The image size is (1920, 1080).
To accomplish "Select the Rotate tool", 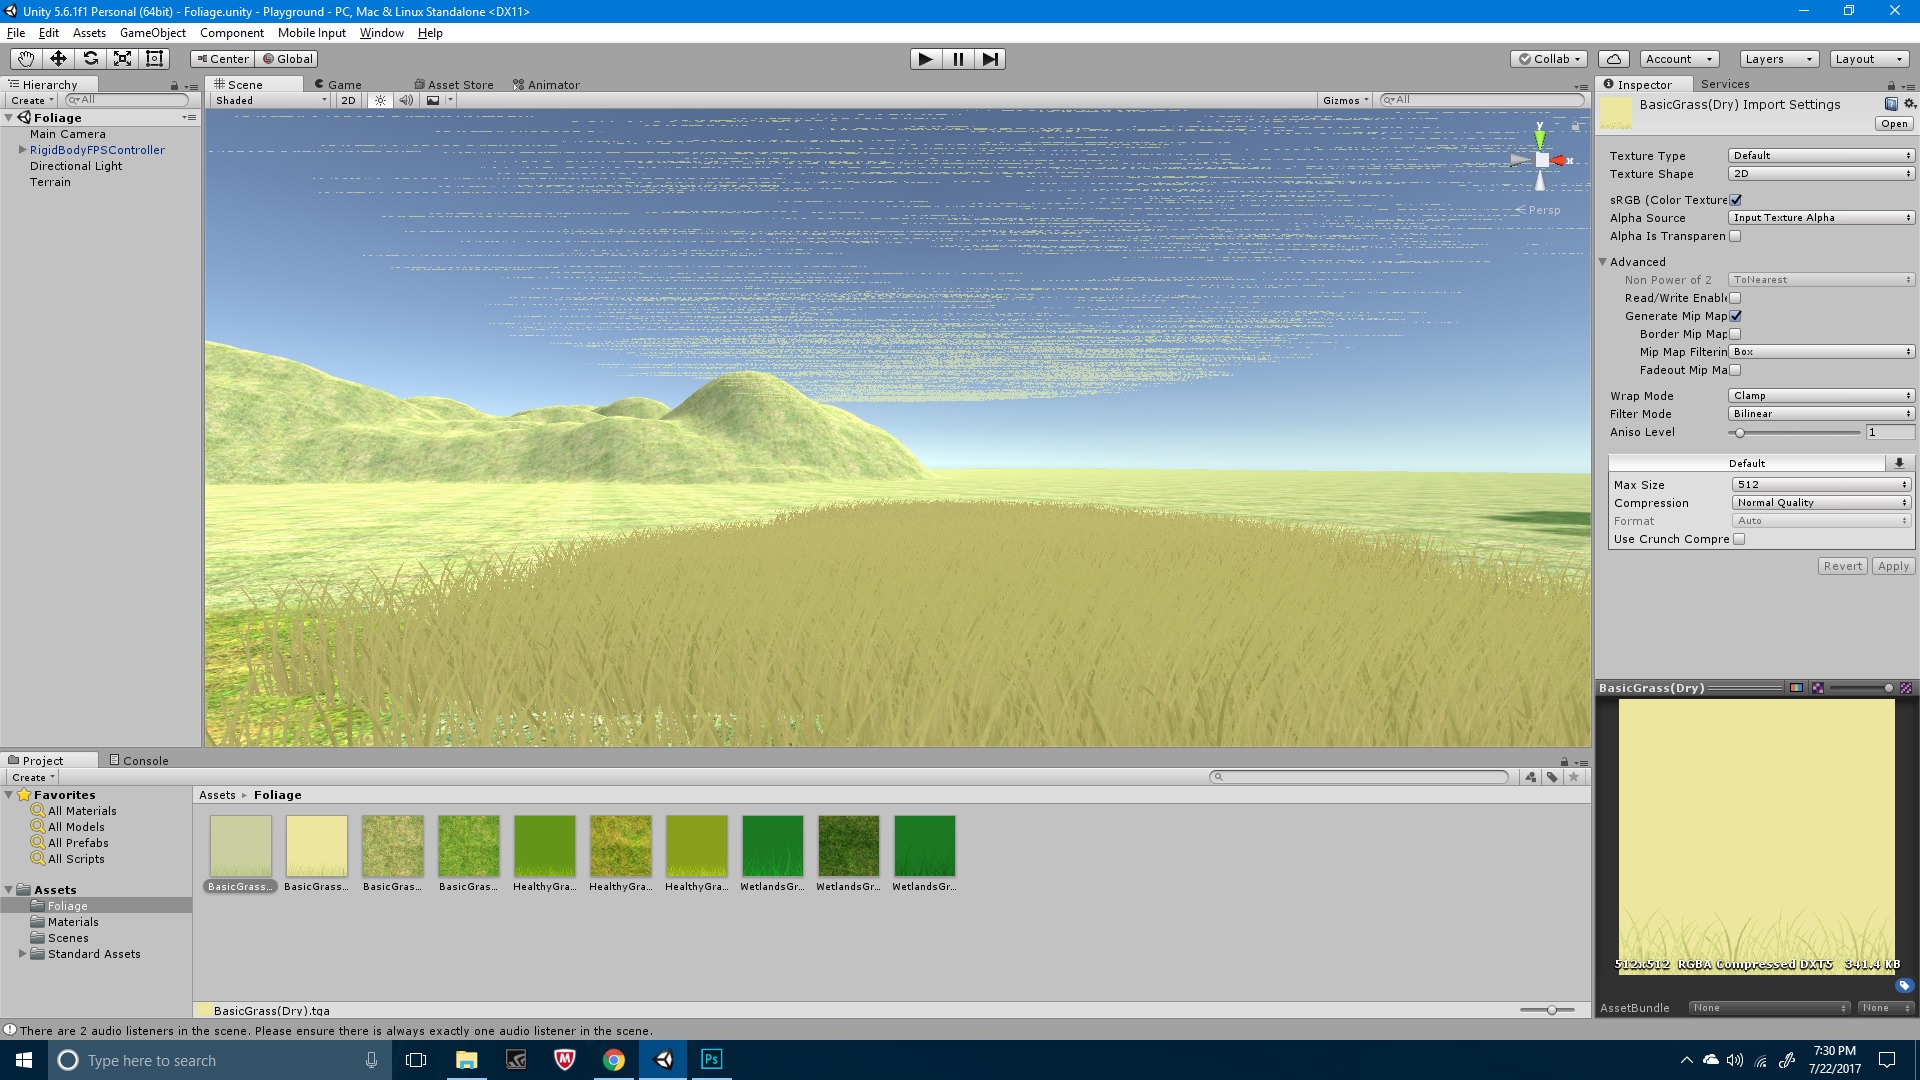I will point(90,59).
